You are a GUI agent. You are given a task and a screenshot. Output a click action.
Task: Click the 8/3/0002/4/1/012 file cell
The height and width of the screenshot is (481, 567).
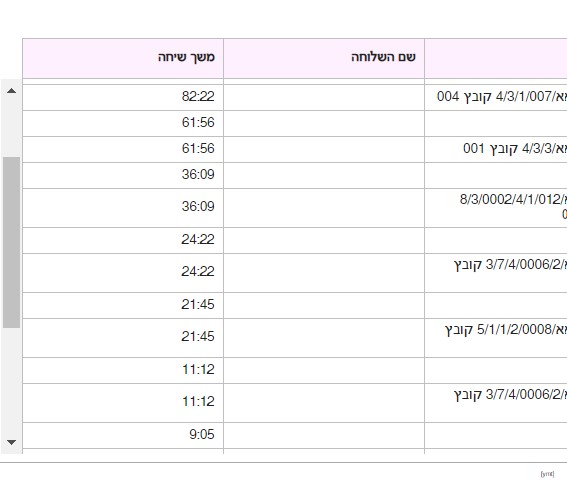[496, 208]
